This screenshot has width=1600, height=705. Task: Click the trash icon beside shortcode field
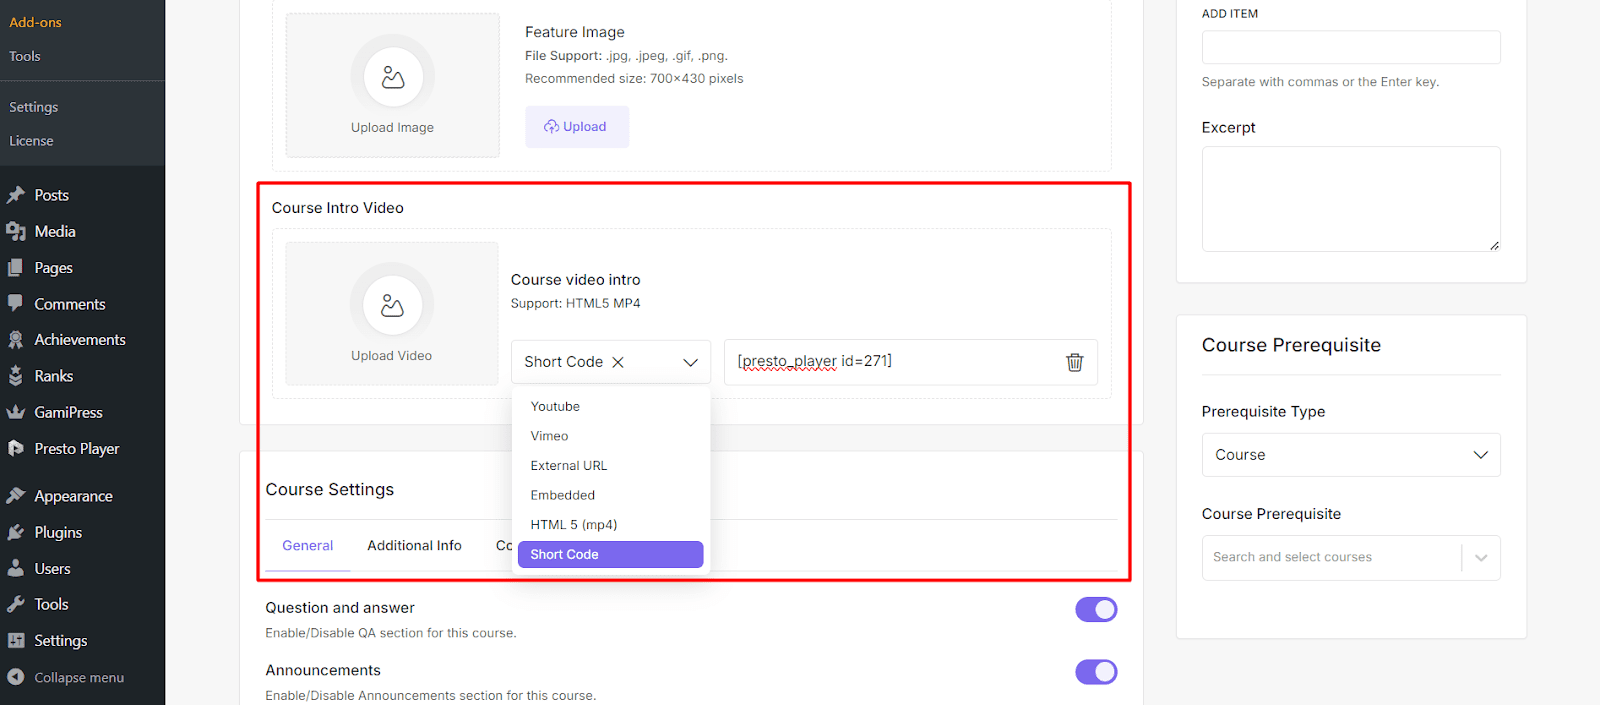click(x=1074, y=362)
